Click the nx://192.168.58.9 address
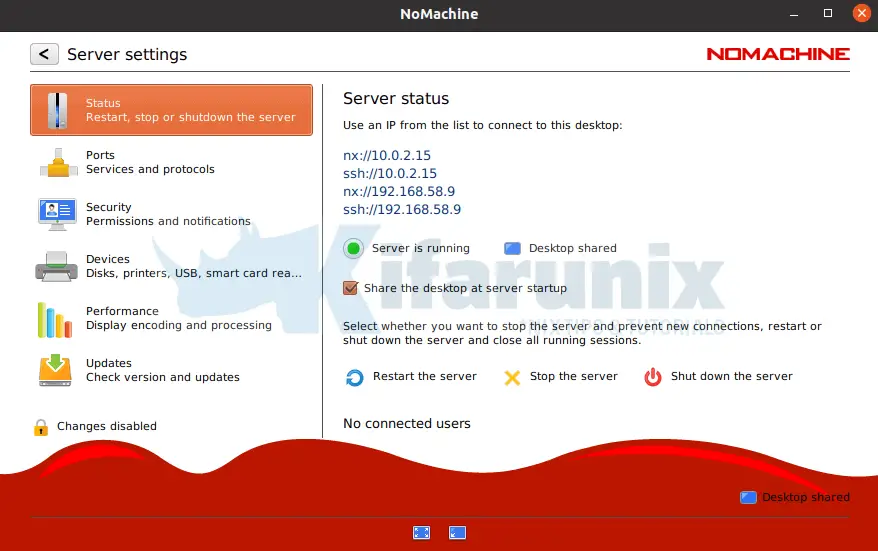This screenshot has height=551, width=878. click(399, 192)
